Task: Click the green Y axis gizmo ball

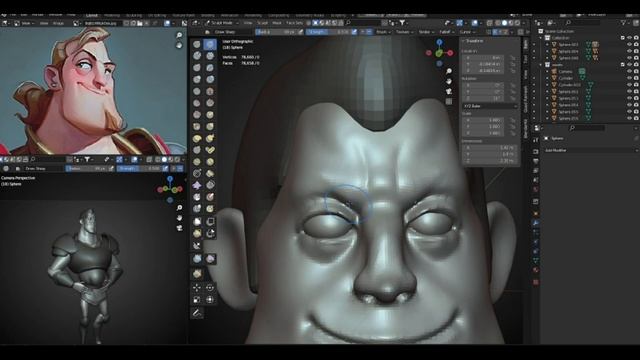Action: [x=439, y=53]
